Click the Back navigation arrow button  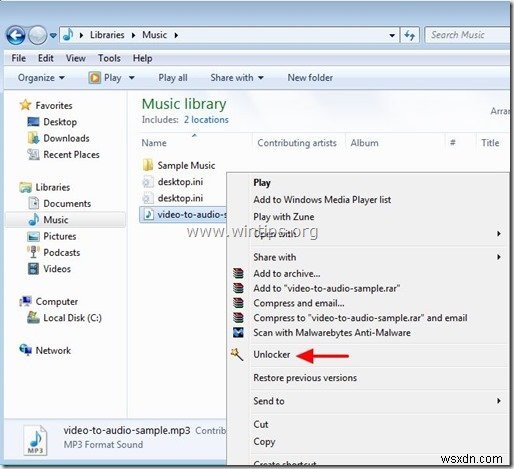pyautogui.click(x=15, y=35)
